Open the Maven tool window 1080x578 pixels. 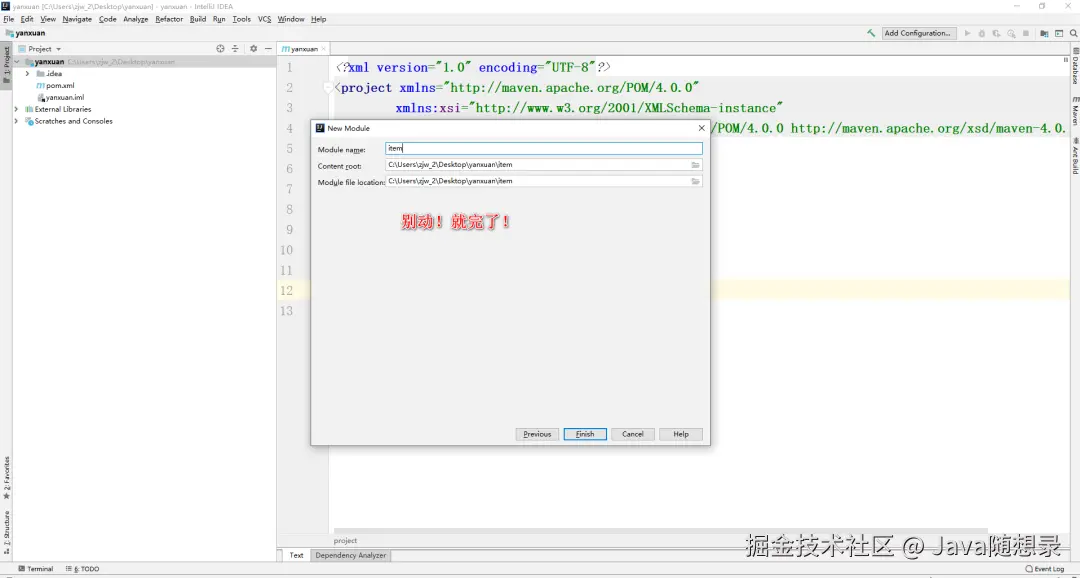[x=1074, y=110]
